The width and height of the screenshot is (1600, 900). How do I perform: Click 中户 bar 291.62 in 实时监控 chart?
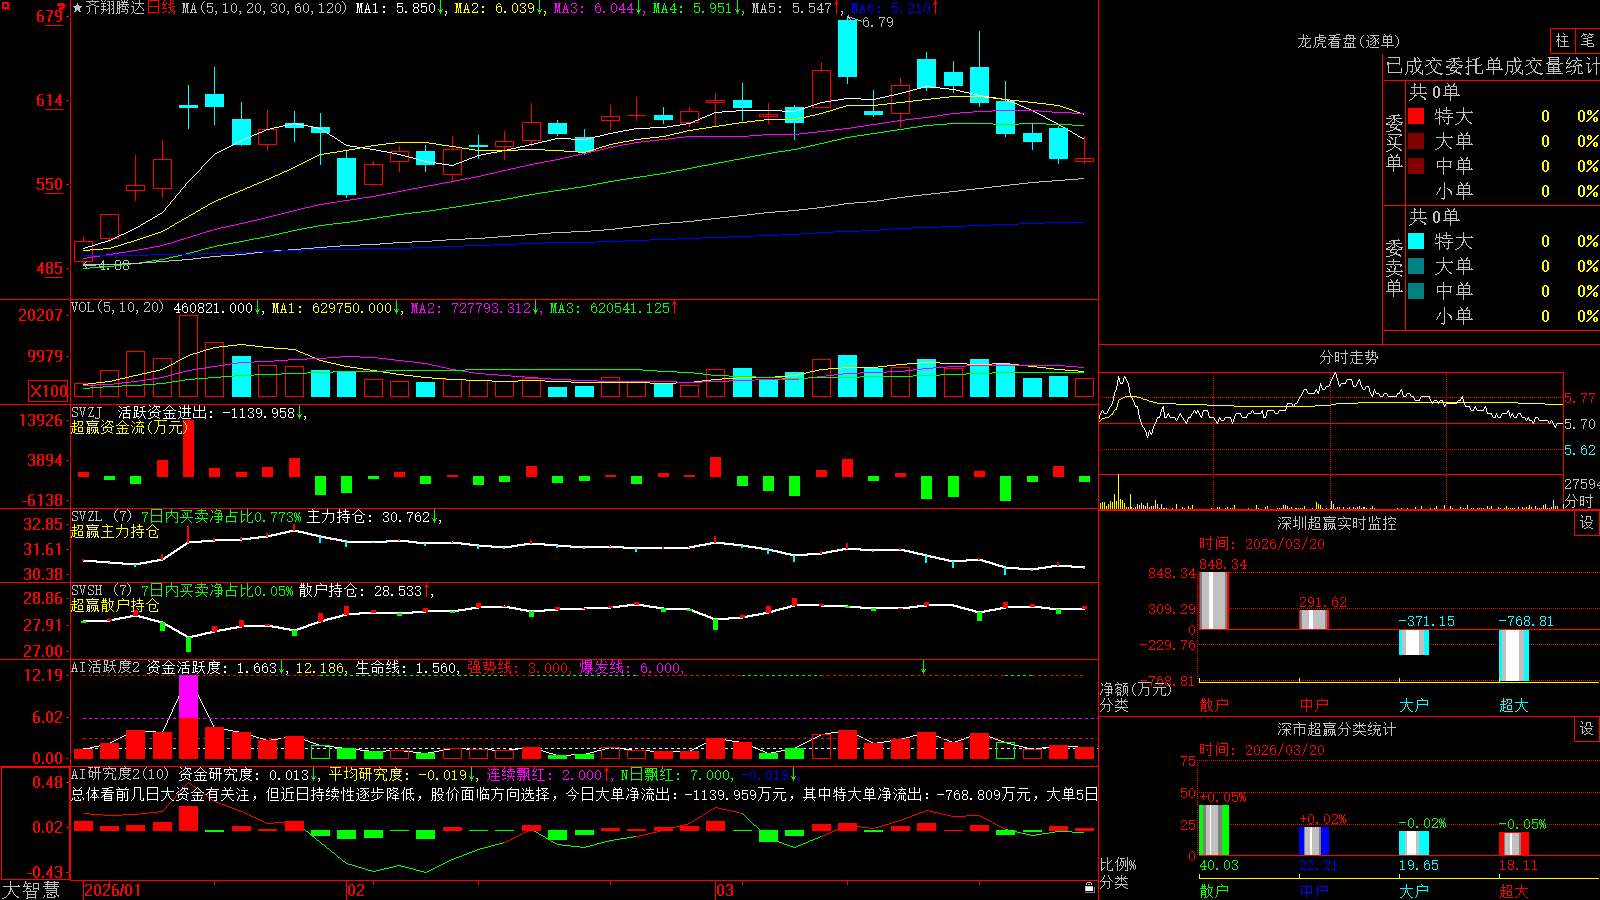pos(1314,619)
